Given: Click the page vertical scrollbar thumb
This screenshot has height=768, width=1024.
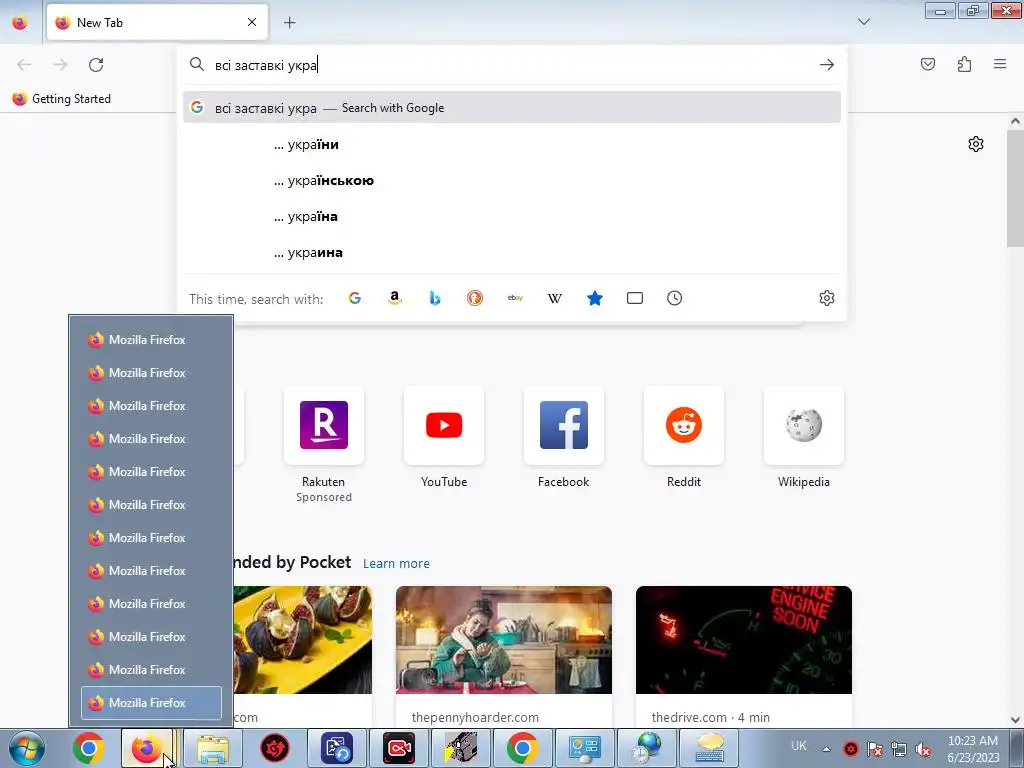Looking at the screenshot, I should [1016, 188].
